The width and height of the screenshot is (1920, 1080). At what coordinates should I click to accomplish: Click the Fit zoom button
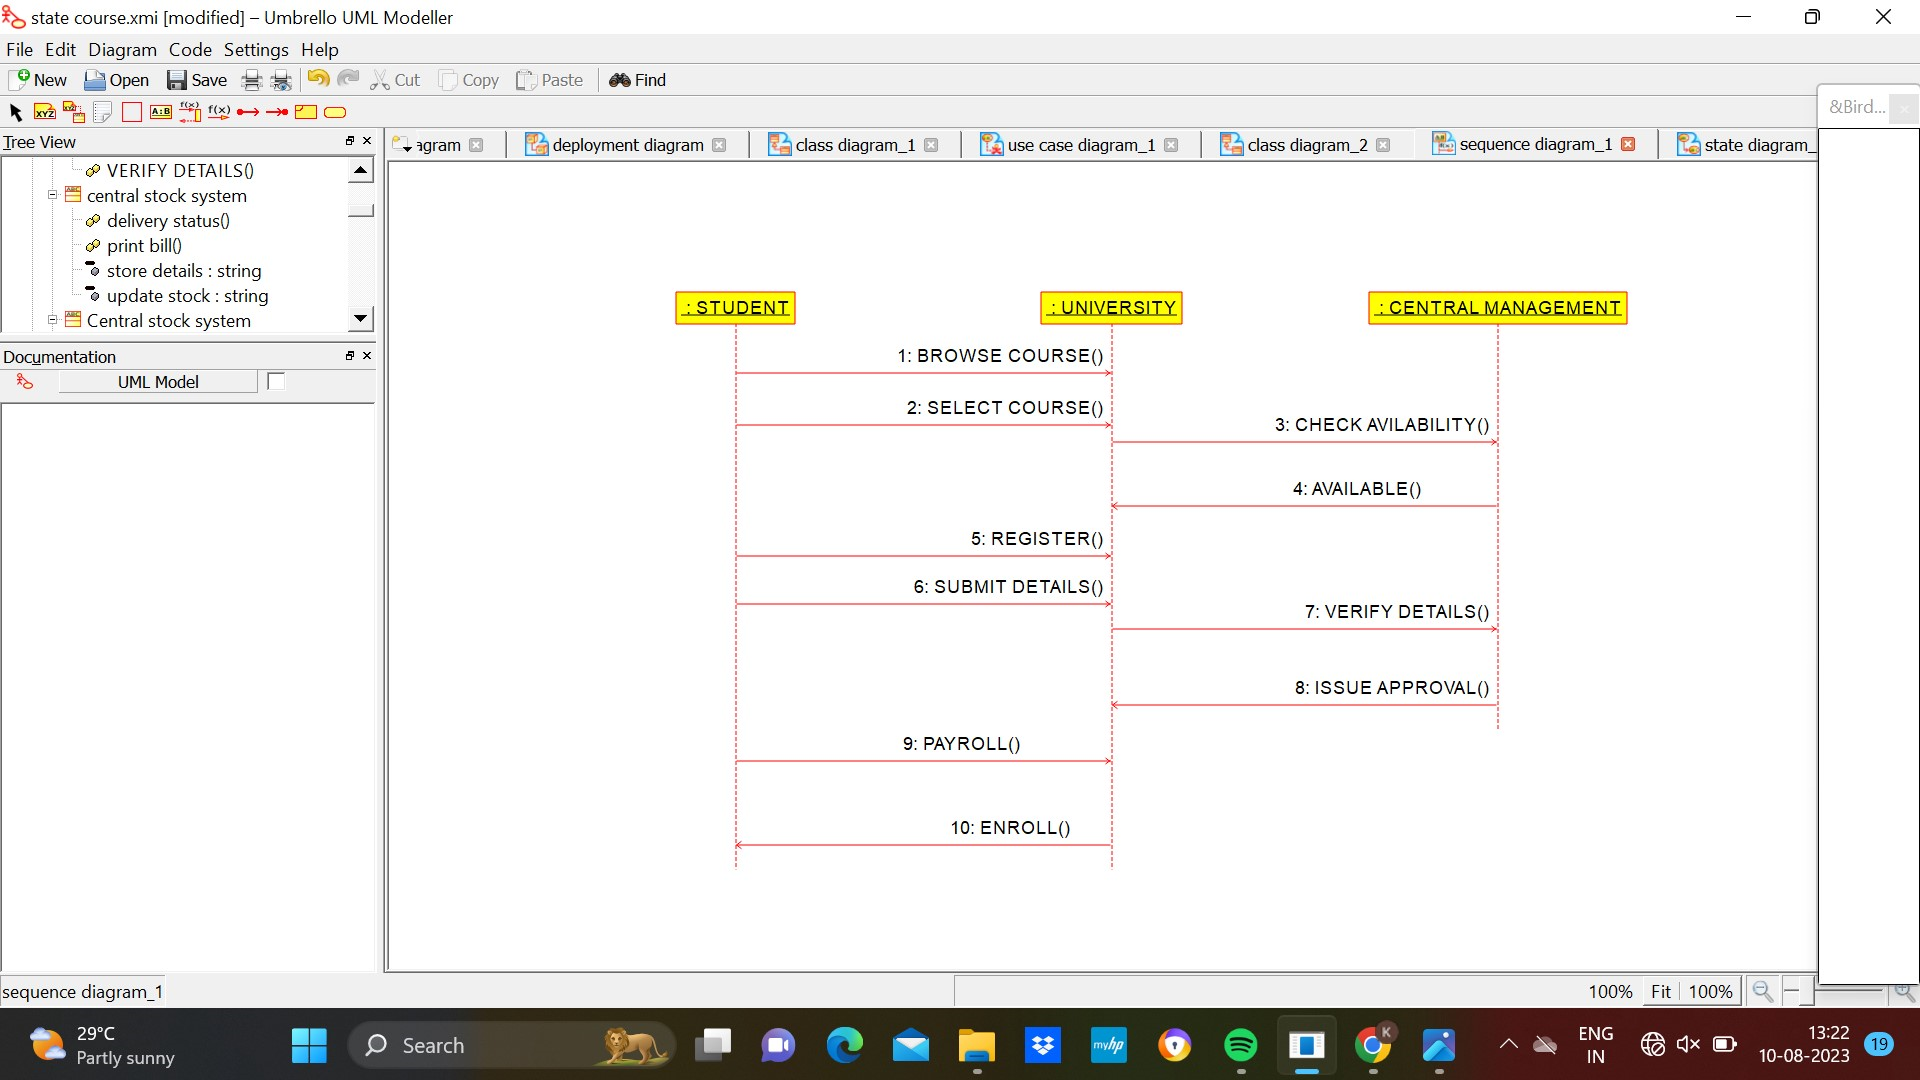click(x=1660, y=991)
